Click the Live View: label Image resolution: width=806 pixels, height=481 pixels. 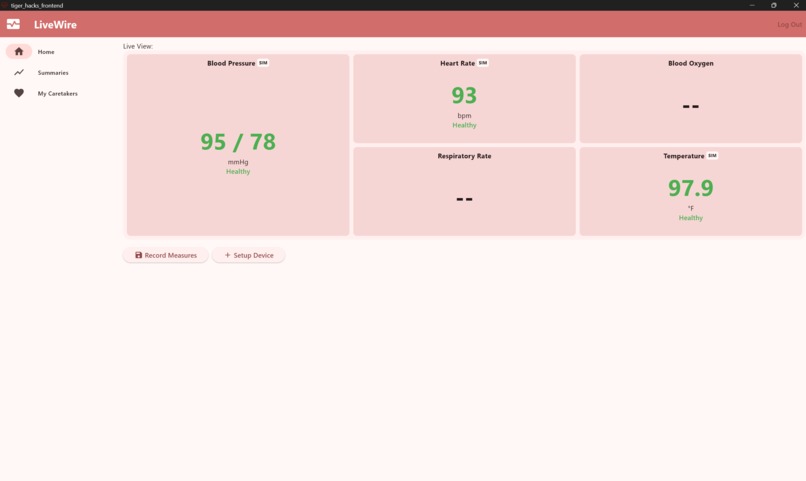pos(138,46)
